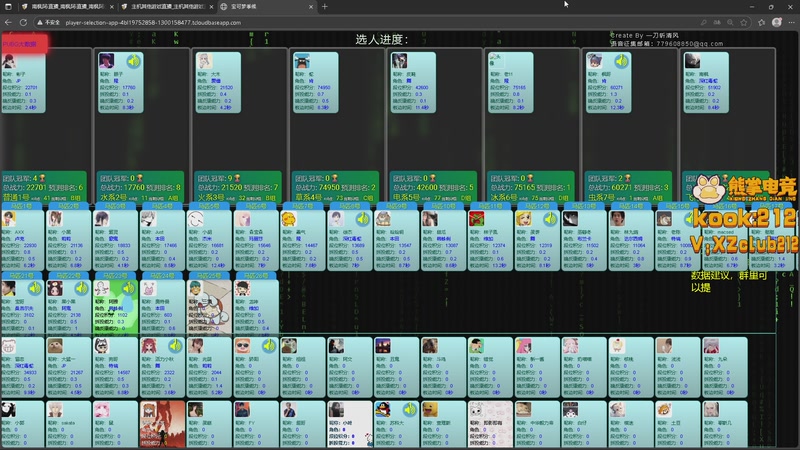The height and width of the screenshot is (450, 800).
Task: Select the 34933 player card
Action: coord(22,367)
